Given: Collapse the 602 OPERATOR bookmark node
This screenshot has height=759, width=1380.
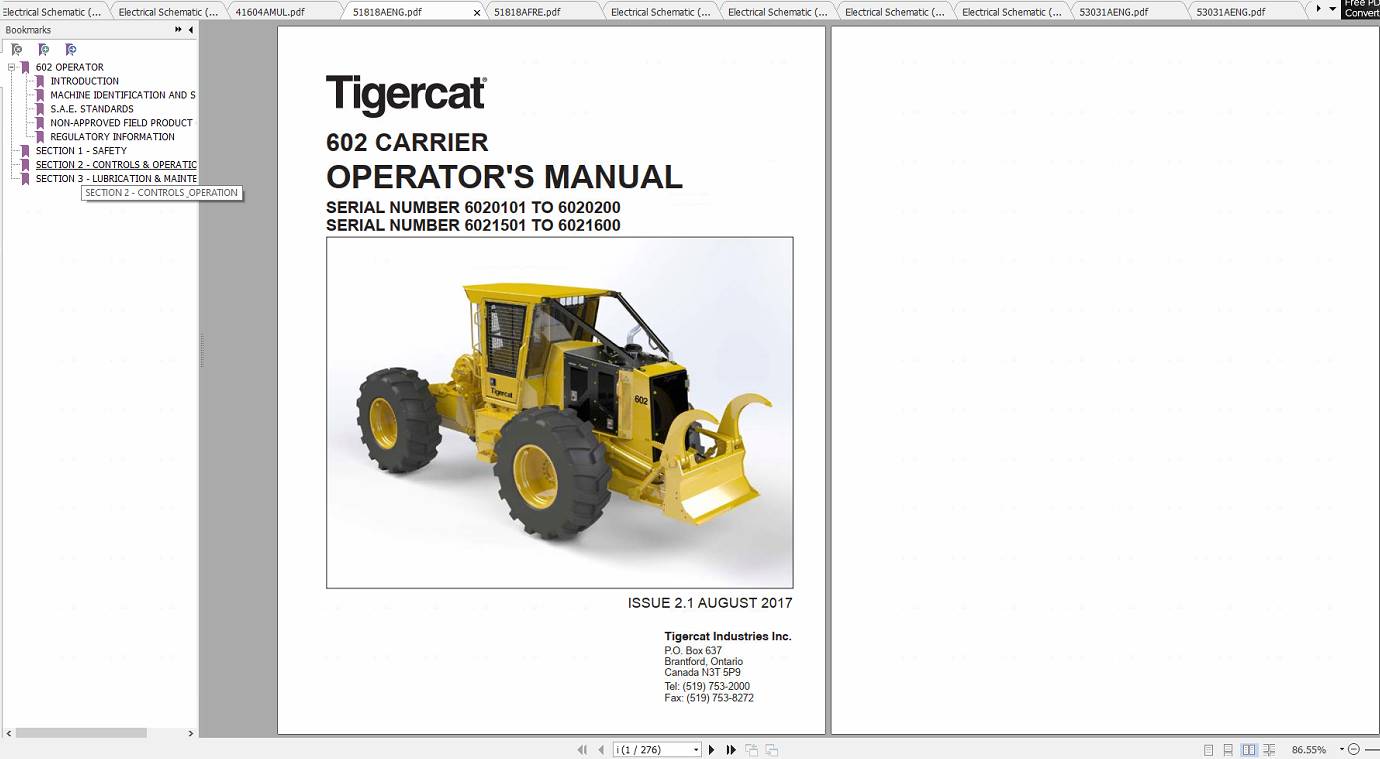Looking at the screenshot, I should [x=10, y=67].
